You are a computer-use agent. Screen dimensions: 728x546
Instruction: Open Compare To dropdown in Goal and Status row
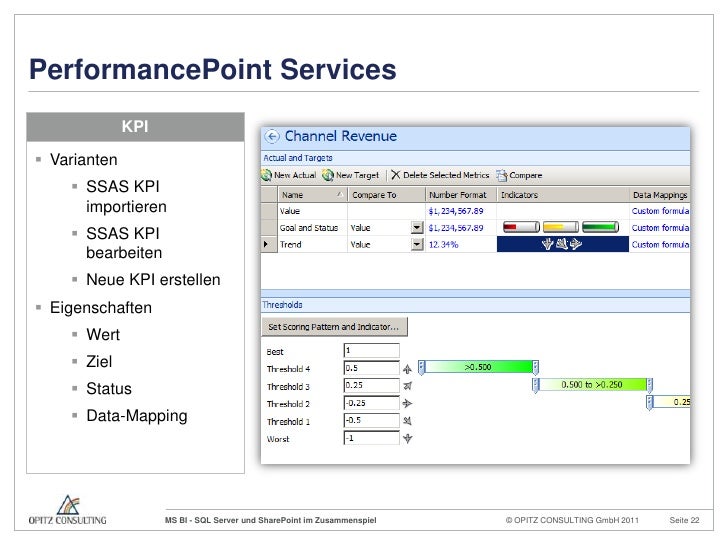coord(417,228)
